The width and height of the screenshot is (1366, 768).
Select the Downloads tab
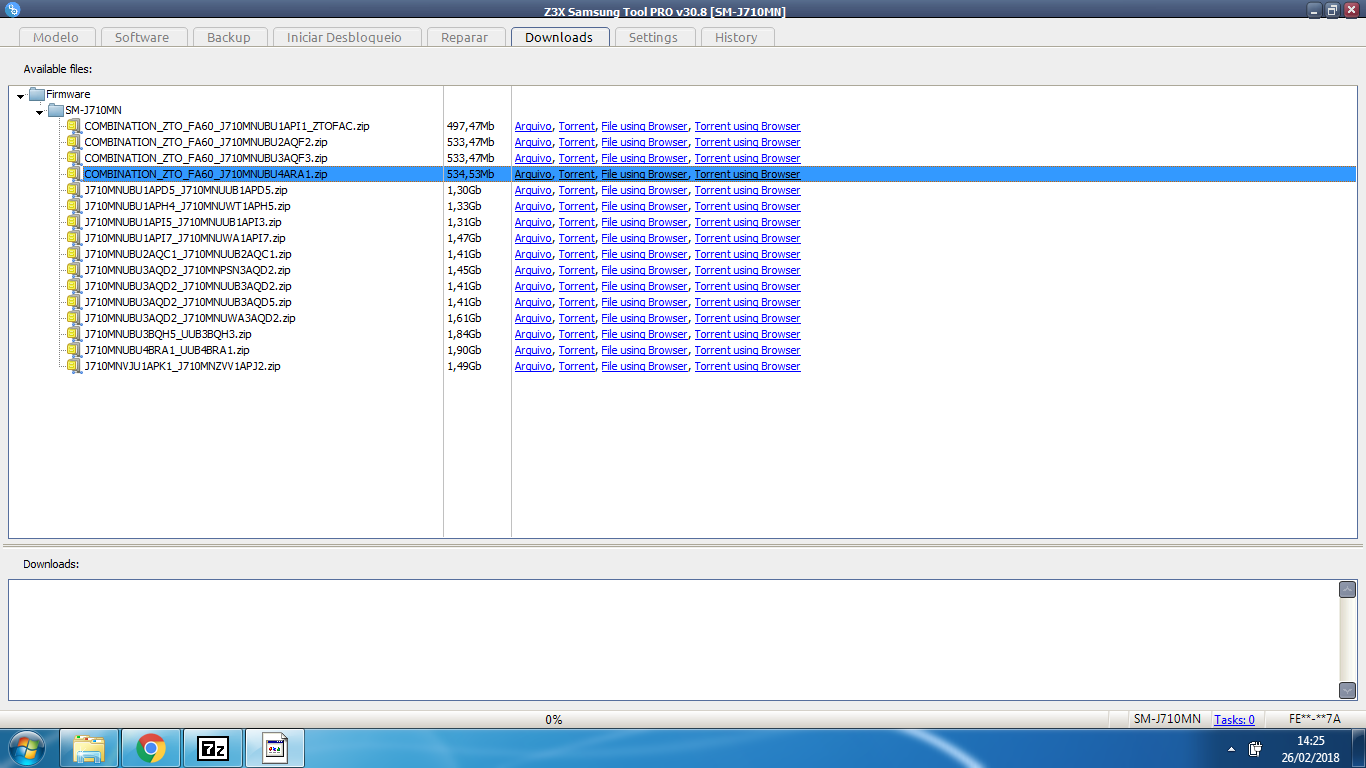[559, 37]
